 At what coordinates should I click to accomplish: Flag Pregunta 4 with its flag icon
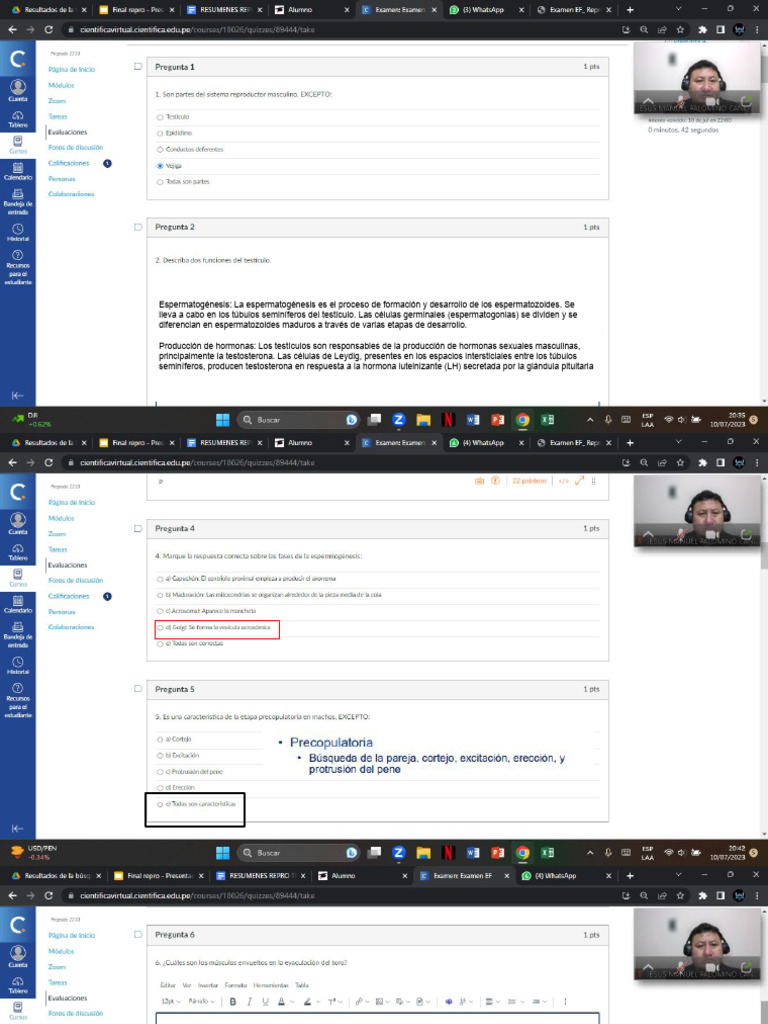click(x=138, y=528)
